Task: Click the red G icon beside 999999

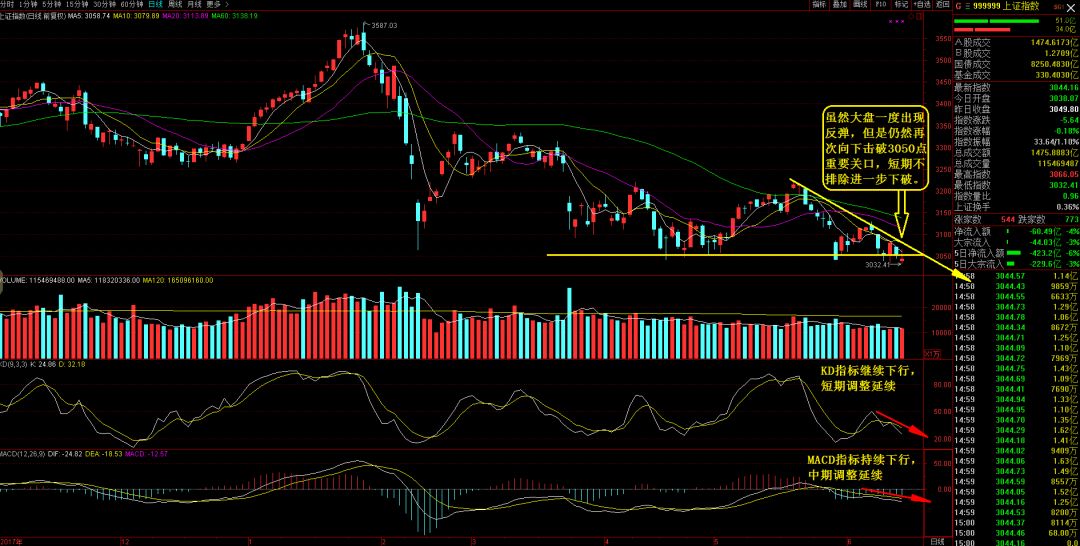Action: [958, 6]
